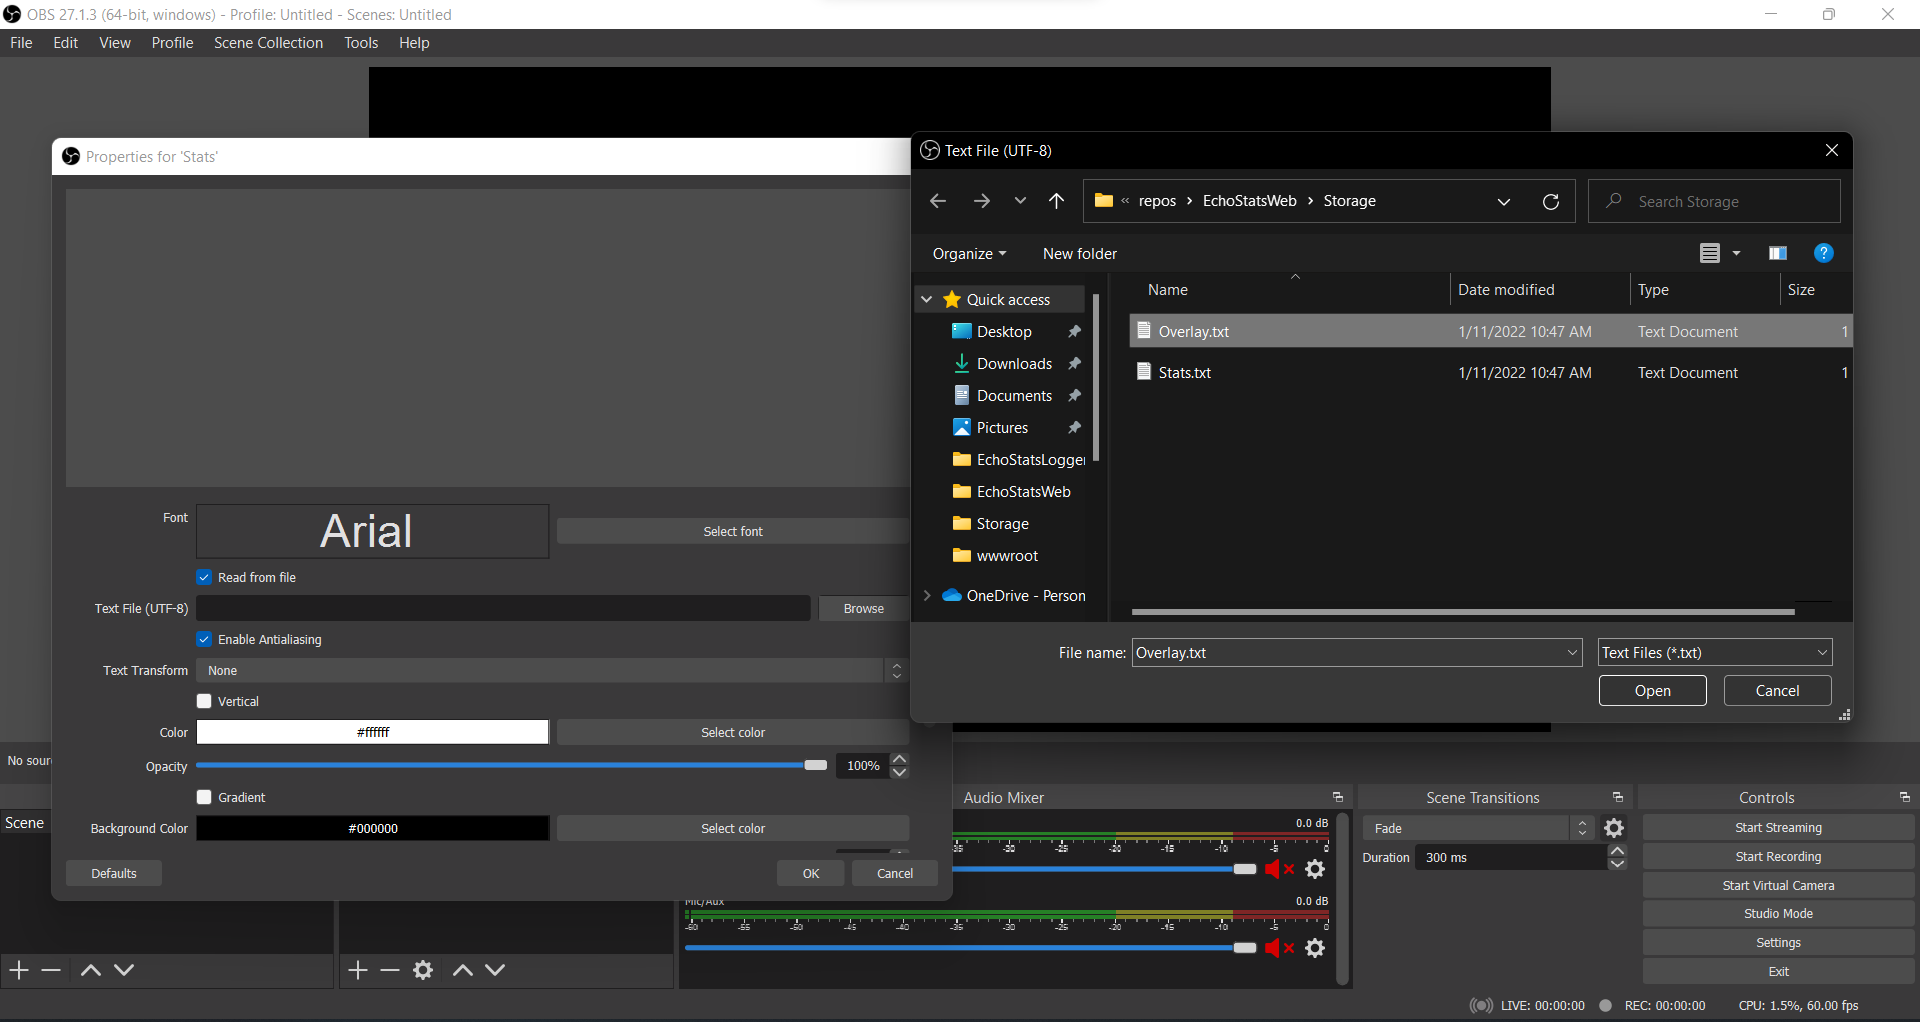Image resolution: width=1920 pixels, height=1022 pixels.
Task: Open Desktop Audio settings gear
Action: (1316, 869)
